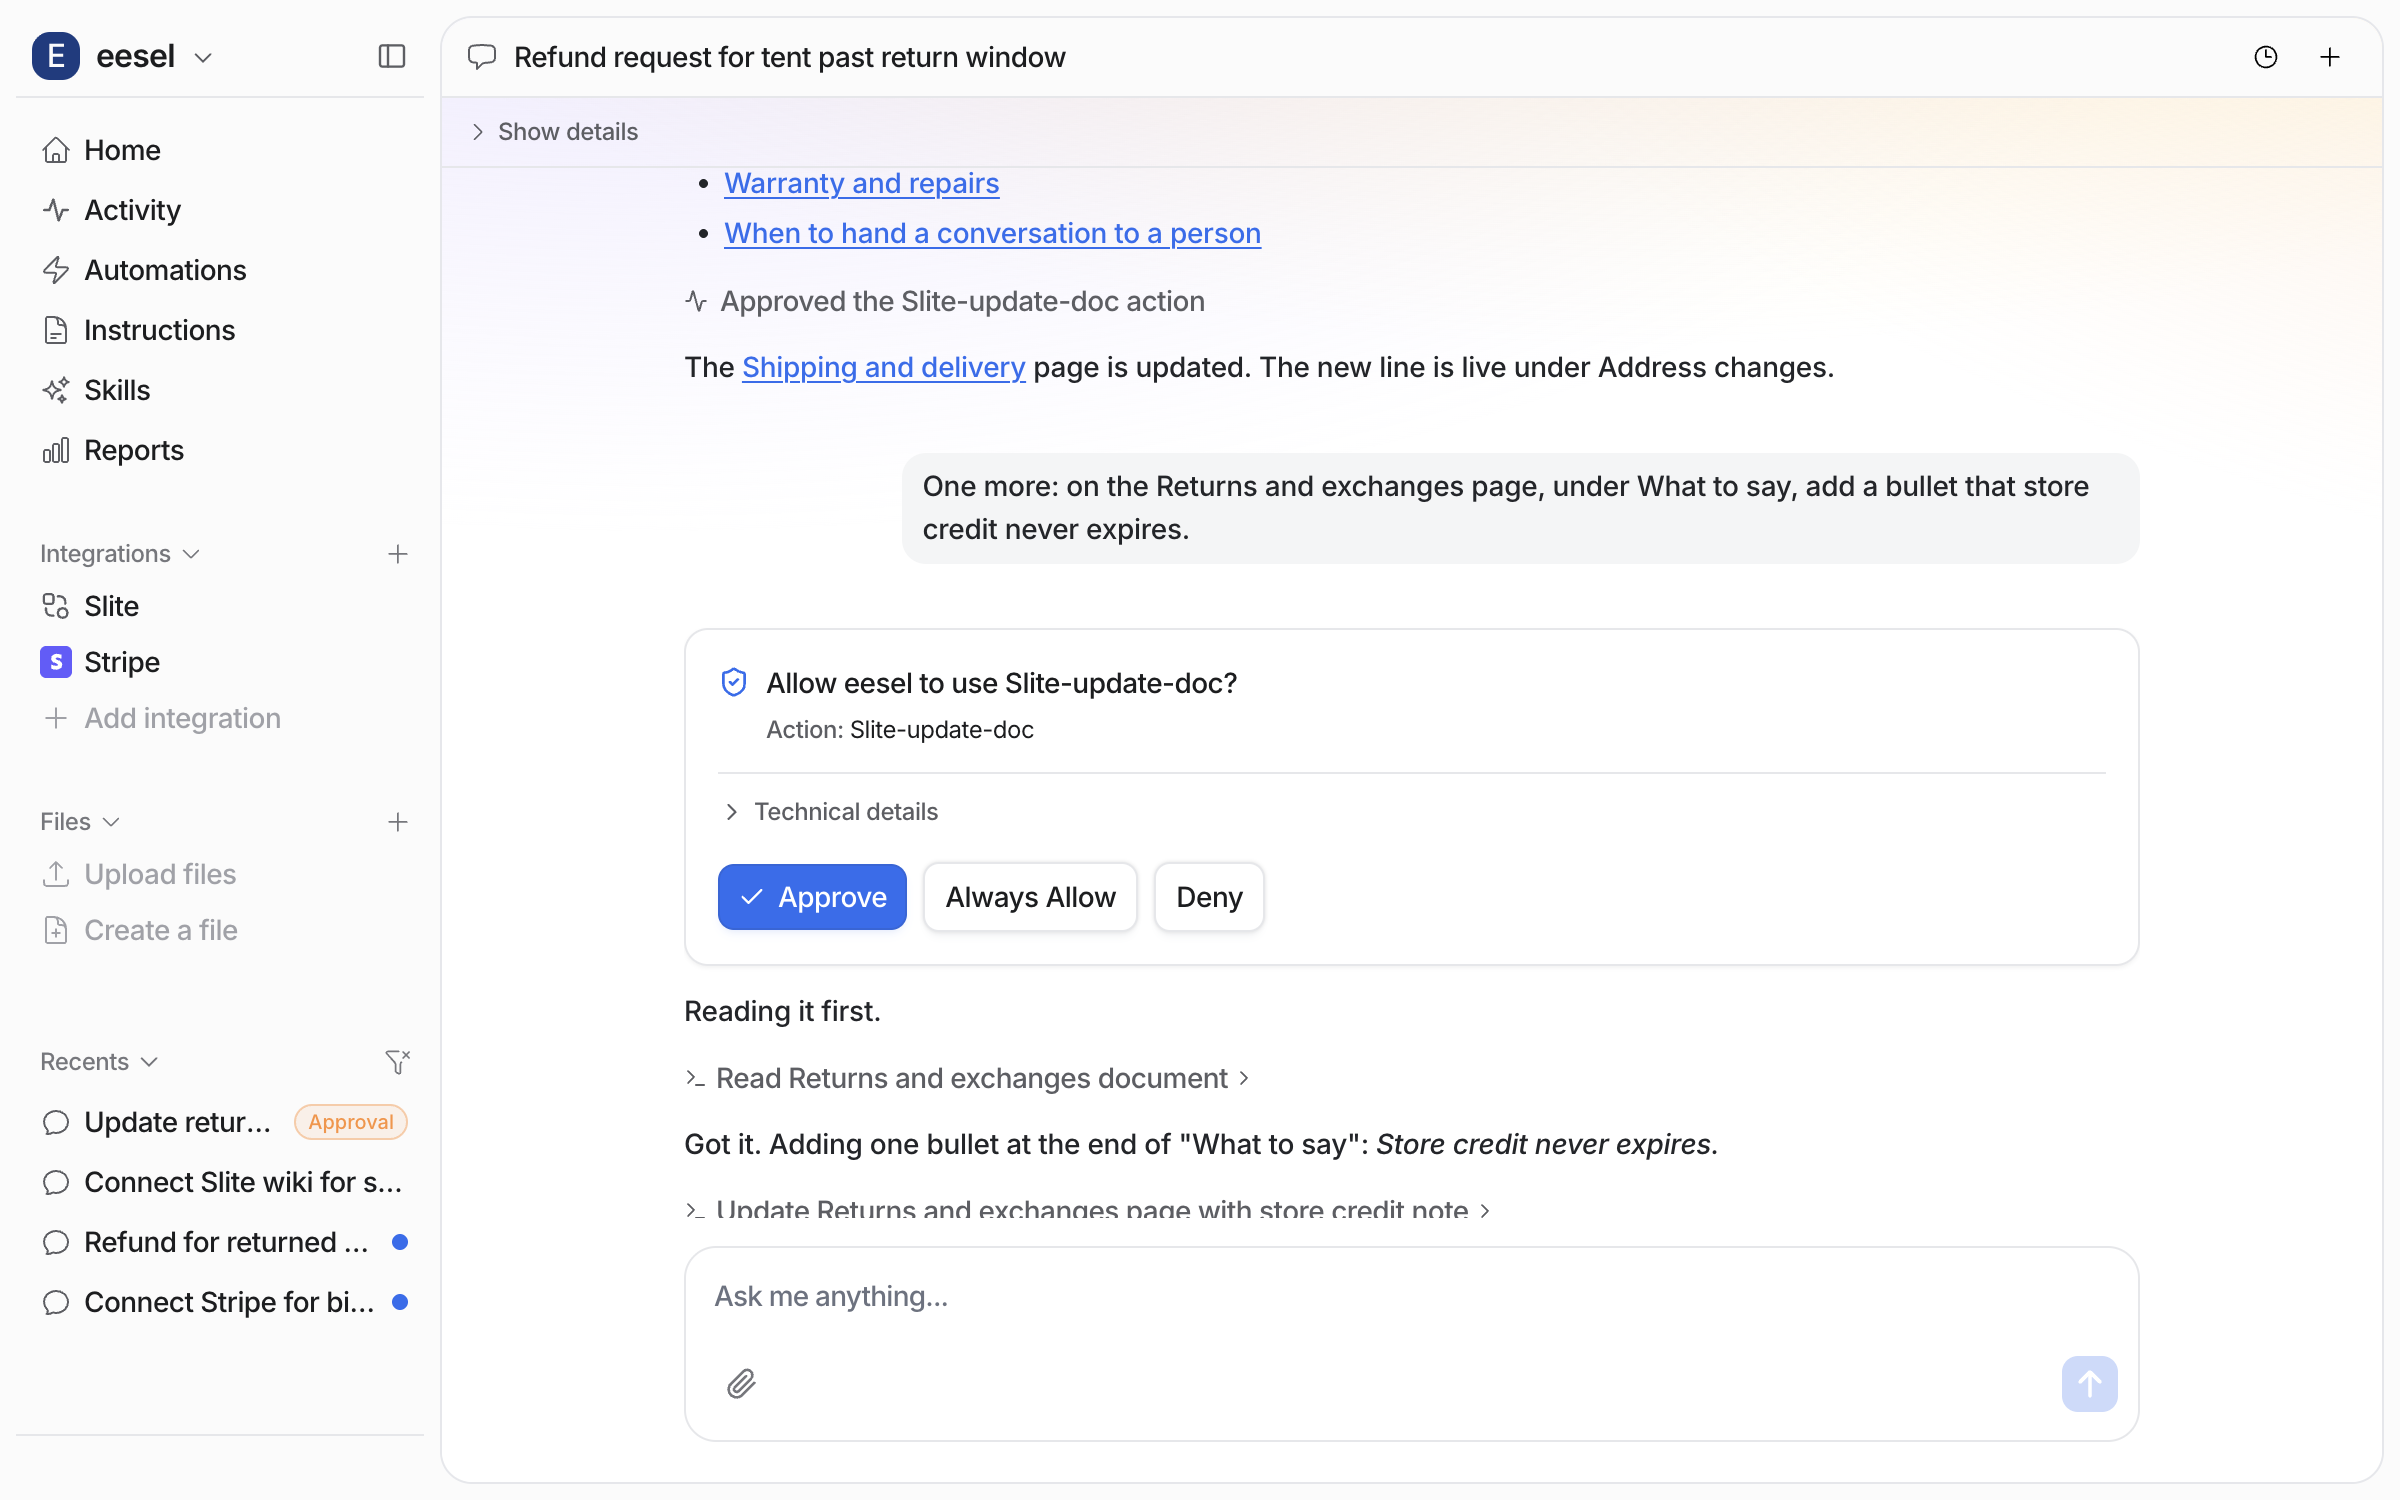Click chat bubble icon beside title
The width and height of the screenshot is (2400, 1500).
tap(482, 57)
